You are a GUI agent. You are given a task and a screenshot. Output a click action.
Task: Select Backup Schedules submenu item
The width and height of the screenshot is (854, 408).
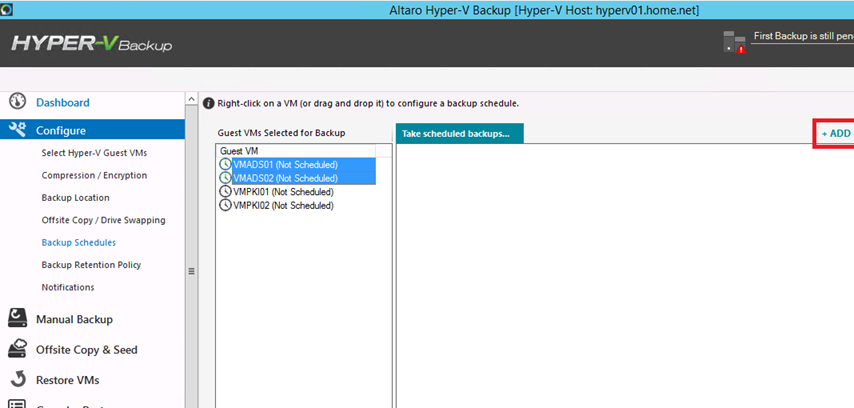pos(79,242)
